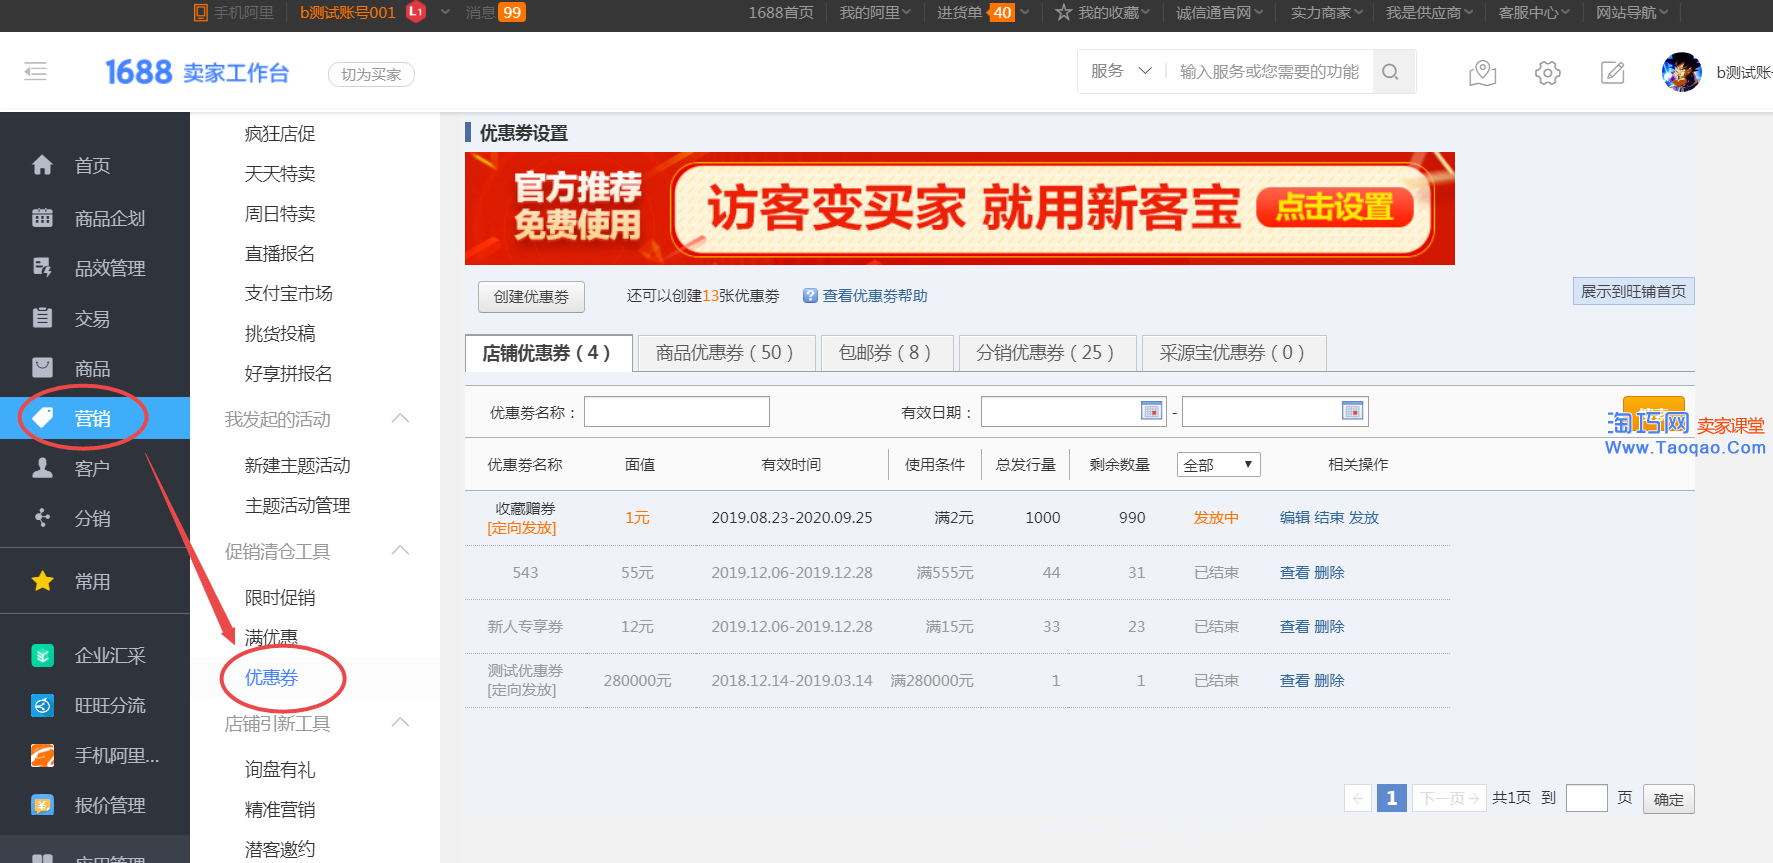The height and width of the screenshot is (863, 1773).
Task: Open 疯狂店促 in the side menu
Action: point(280,133)
